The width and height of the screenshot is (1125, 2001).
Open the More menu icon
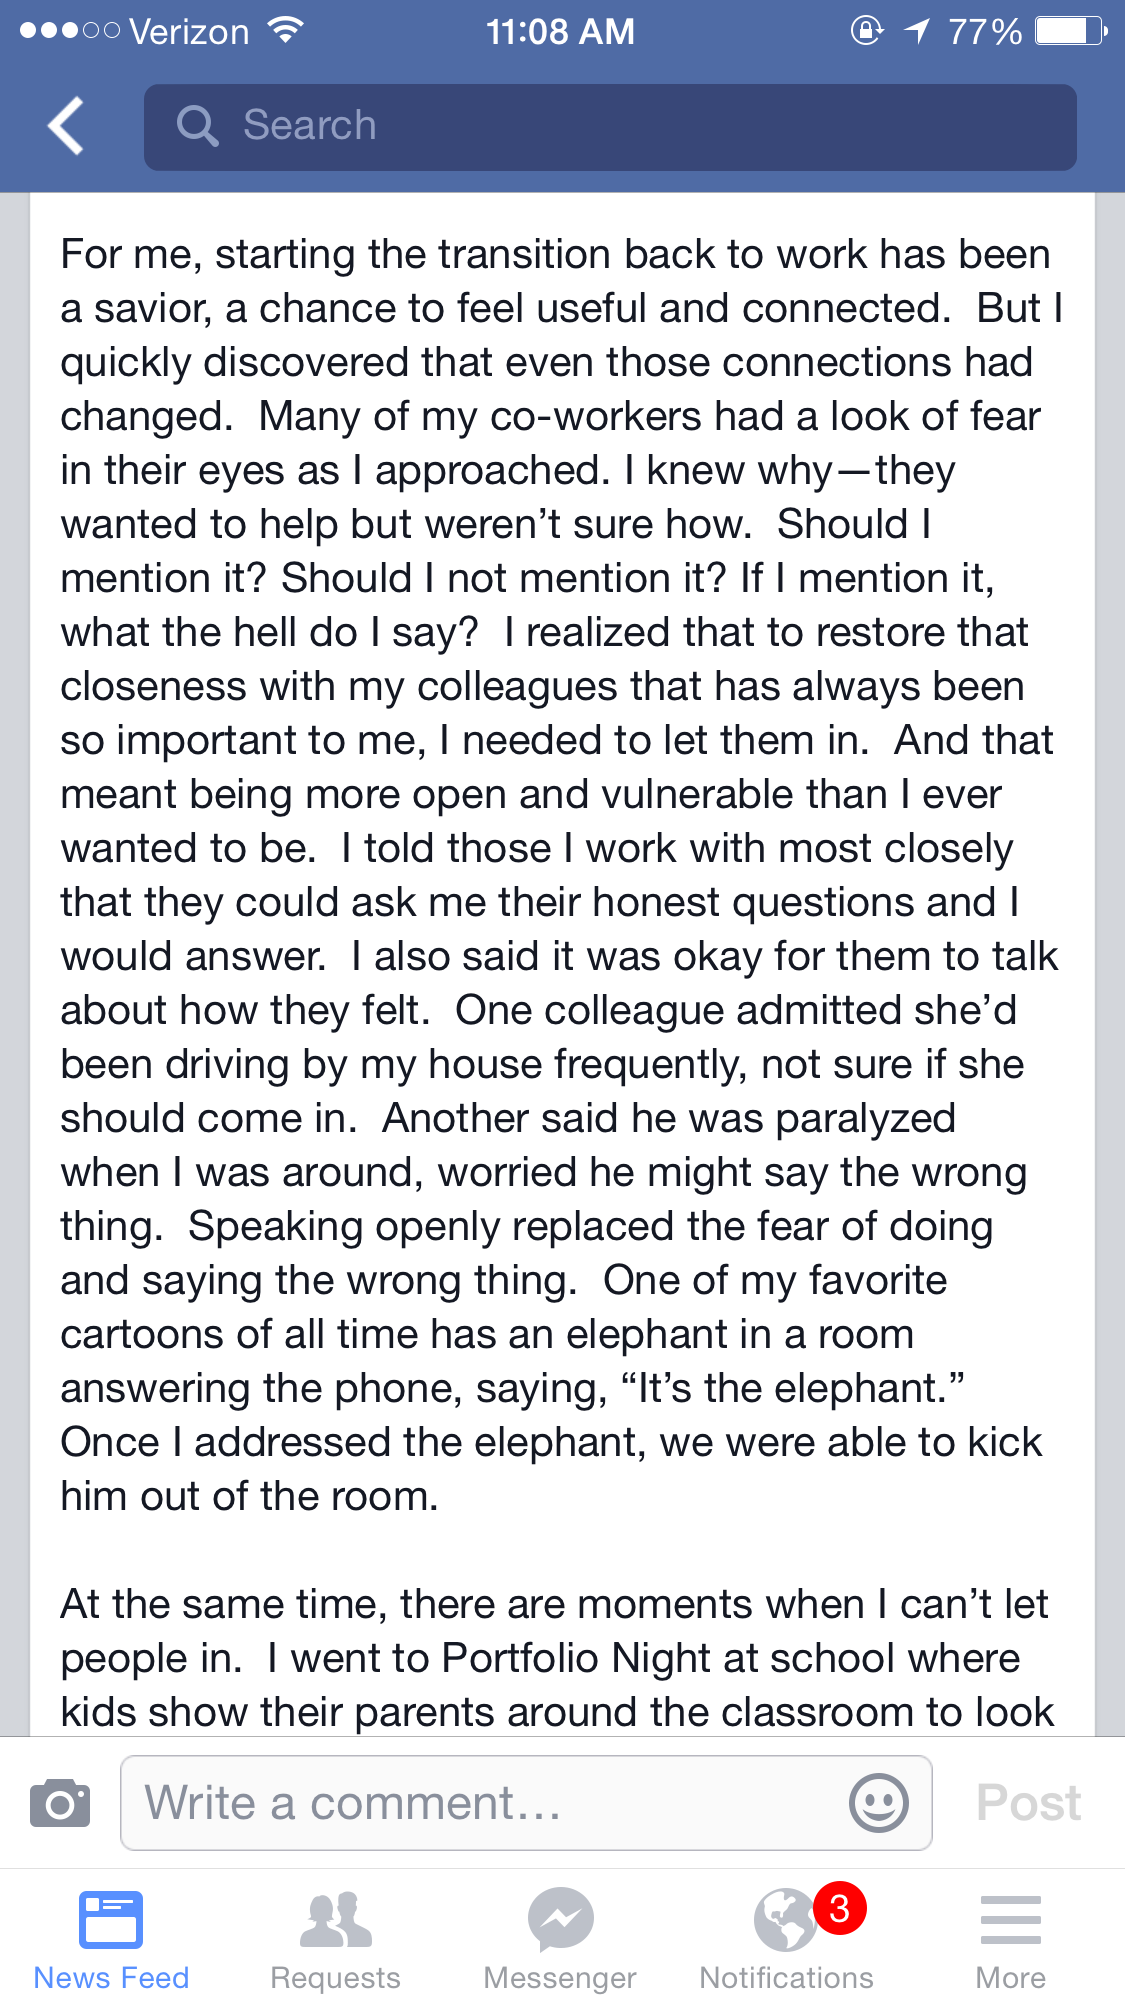1010,1918
